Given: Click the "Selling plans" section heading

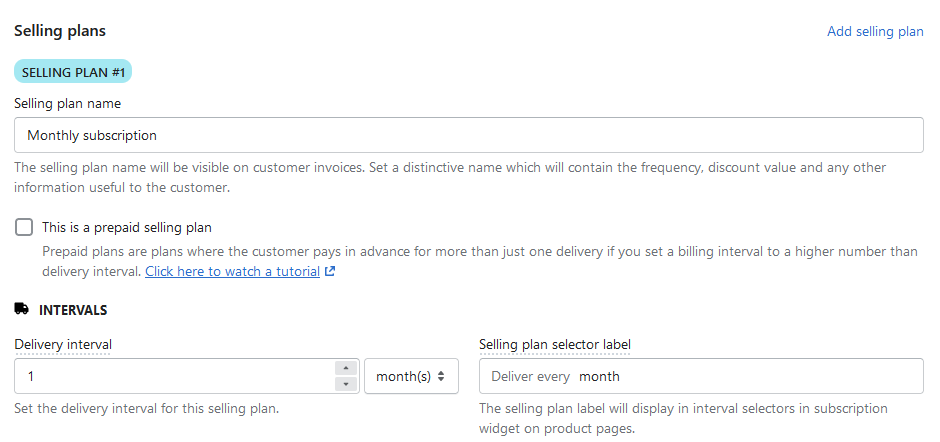Looking at the screenshot, I should pos(60,31).
